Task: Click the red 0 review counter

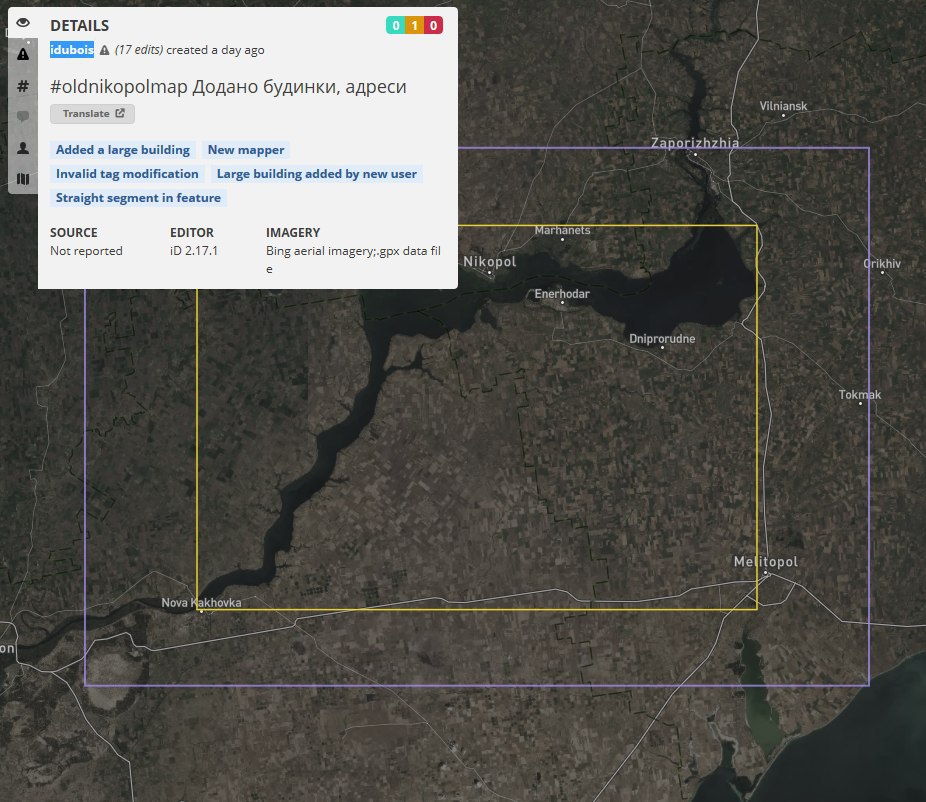Action: (x=433, y=25)
